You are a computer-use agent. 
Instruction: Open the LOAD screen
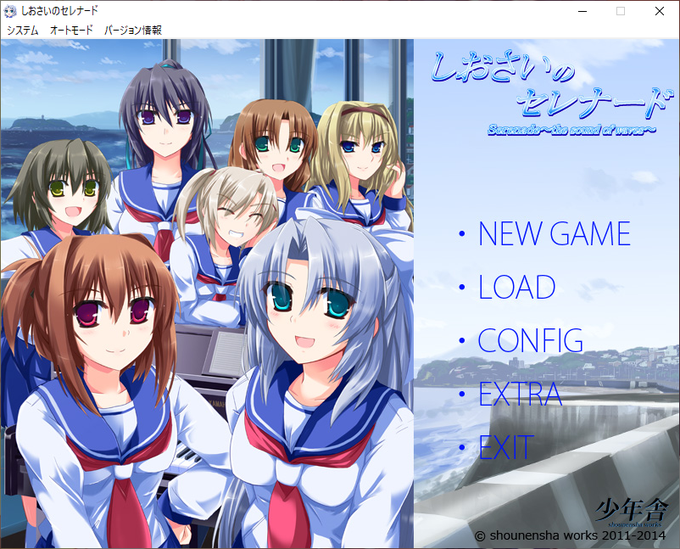tap(516, 287)
